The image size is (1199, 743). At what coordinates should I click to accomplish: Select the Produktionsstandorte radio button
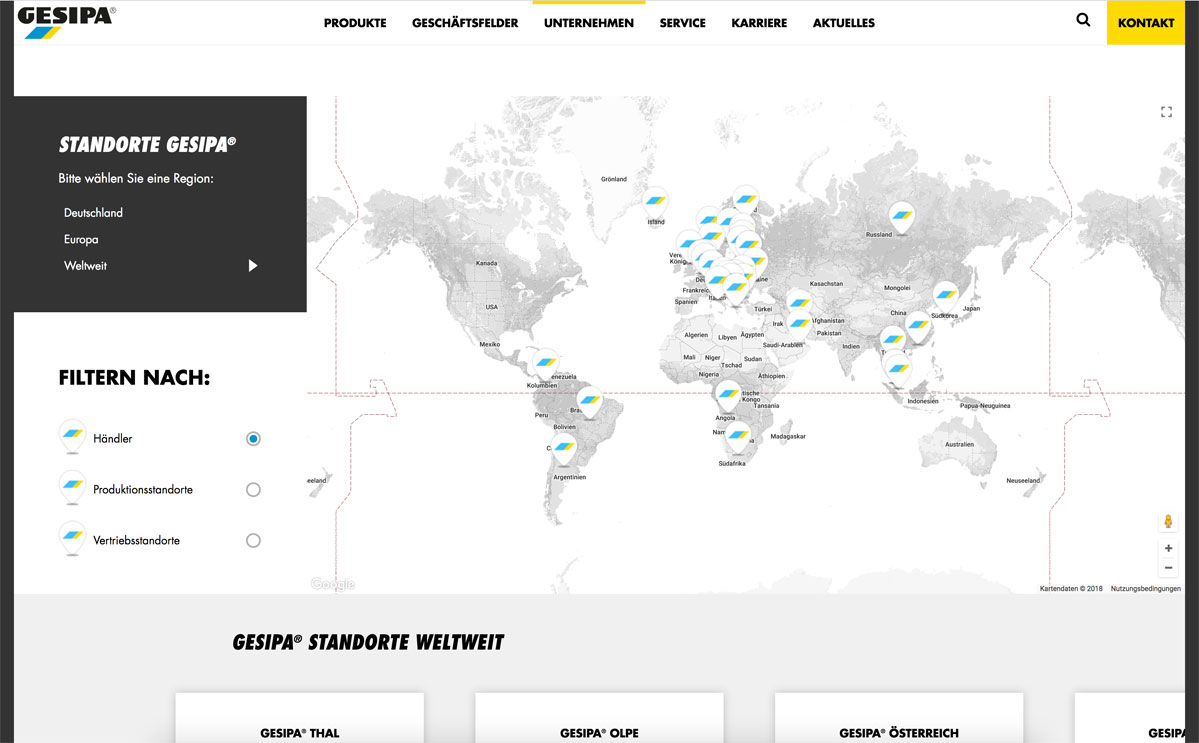point(253,490)
